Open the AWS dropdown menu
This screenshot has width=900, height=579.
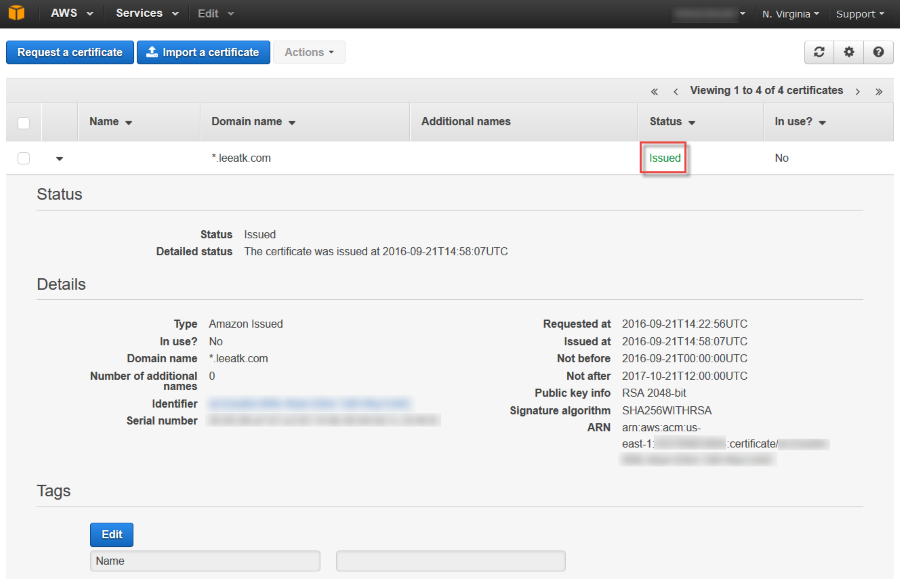(72, 13)
